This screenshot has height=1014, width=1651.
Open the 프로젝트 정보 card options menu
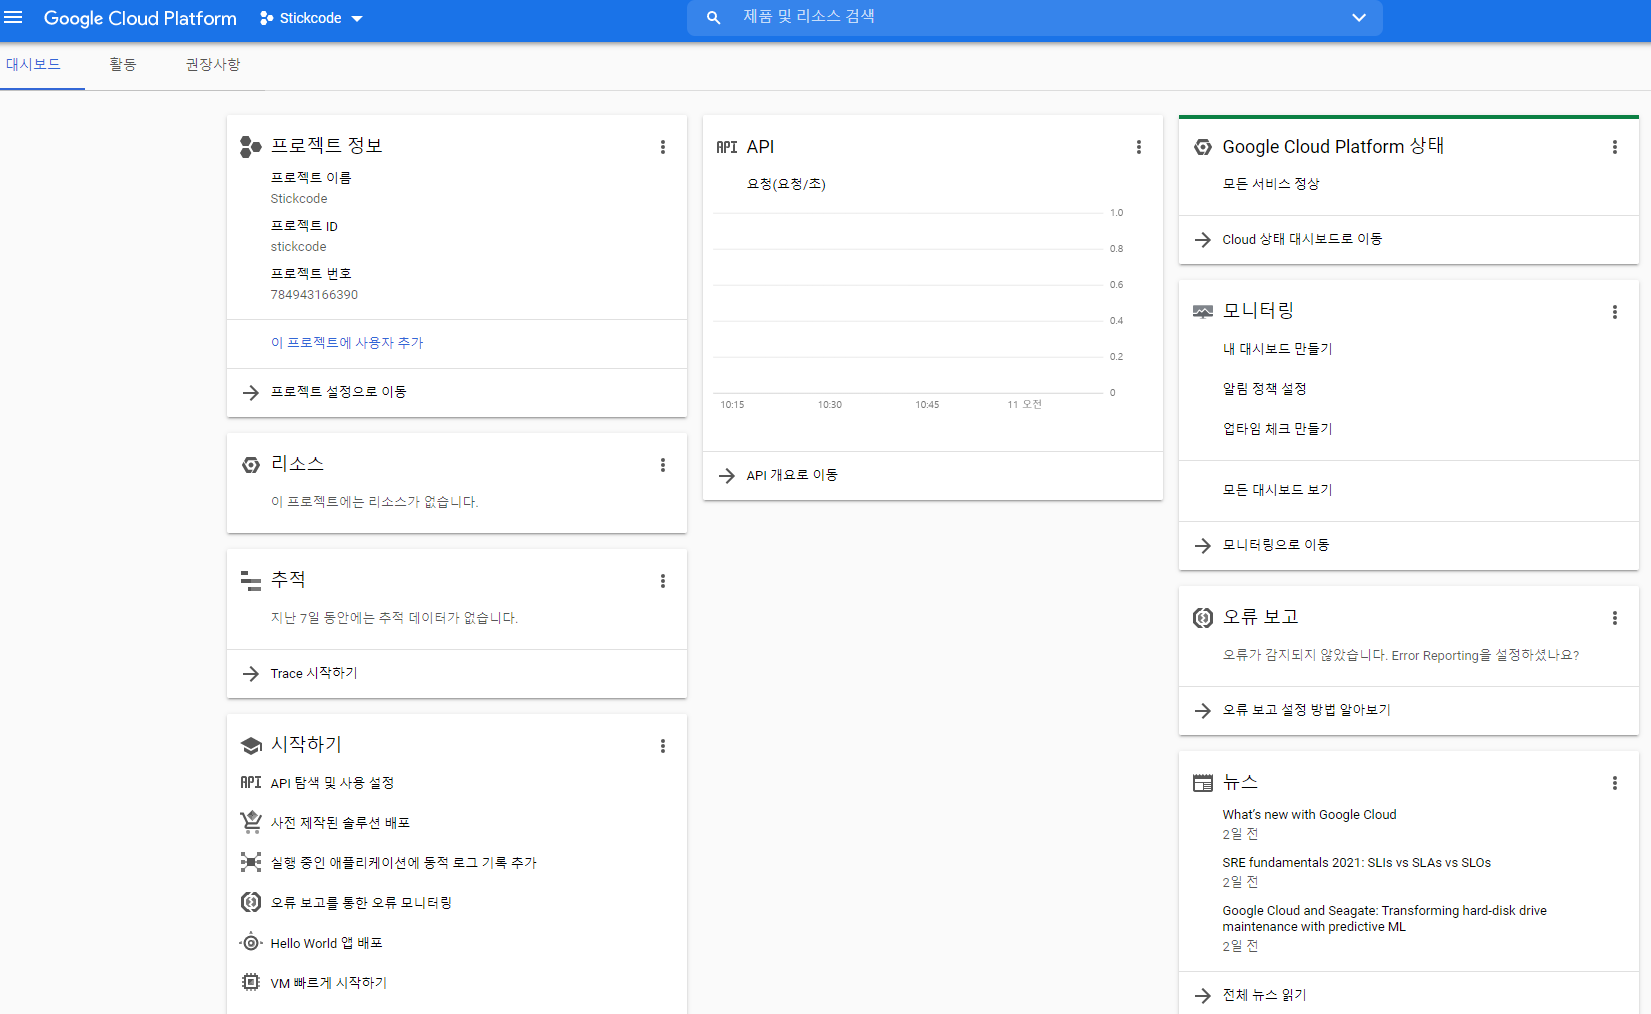coord(663,147)
